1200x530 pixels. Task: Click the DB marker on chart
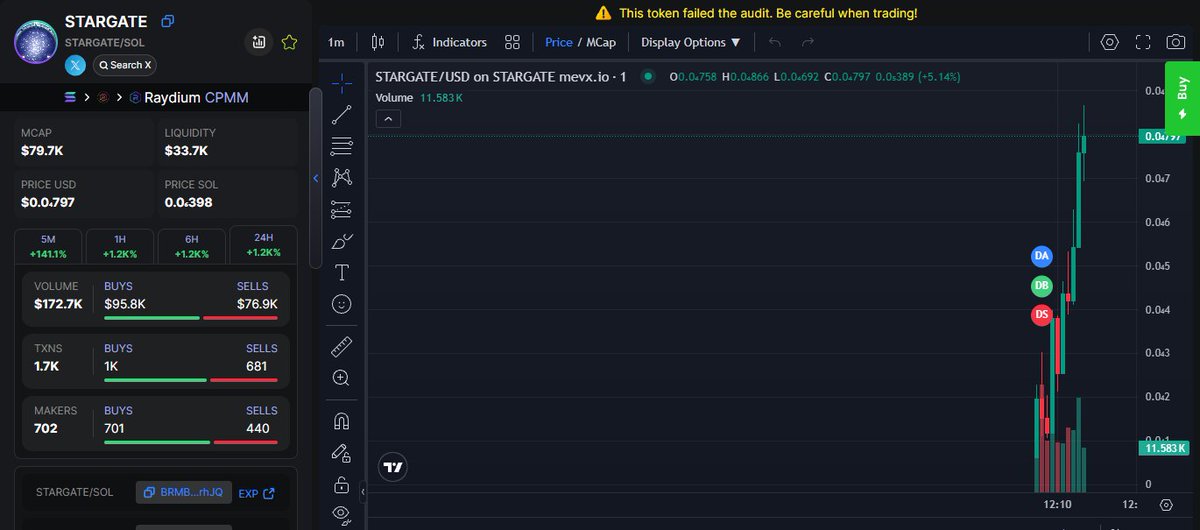(x=1042, y=286)
